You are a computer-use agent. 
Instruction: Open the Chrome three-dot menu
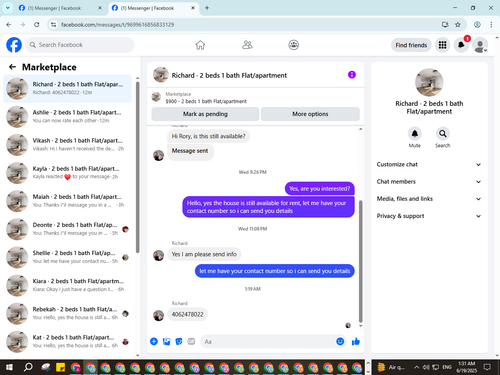[491, 24]
